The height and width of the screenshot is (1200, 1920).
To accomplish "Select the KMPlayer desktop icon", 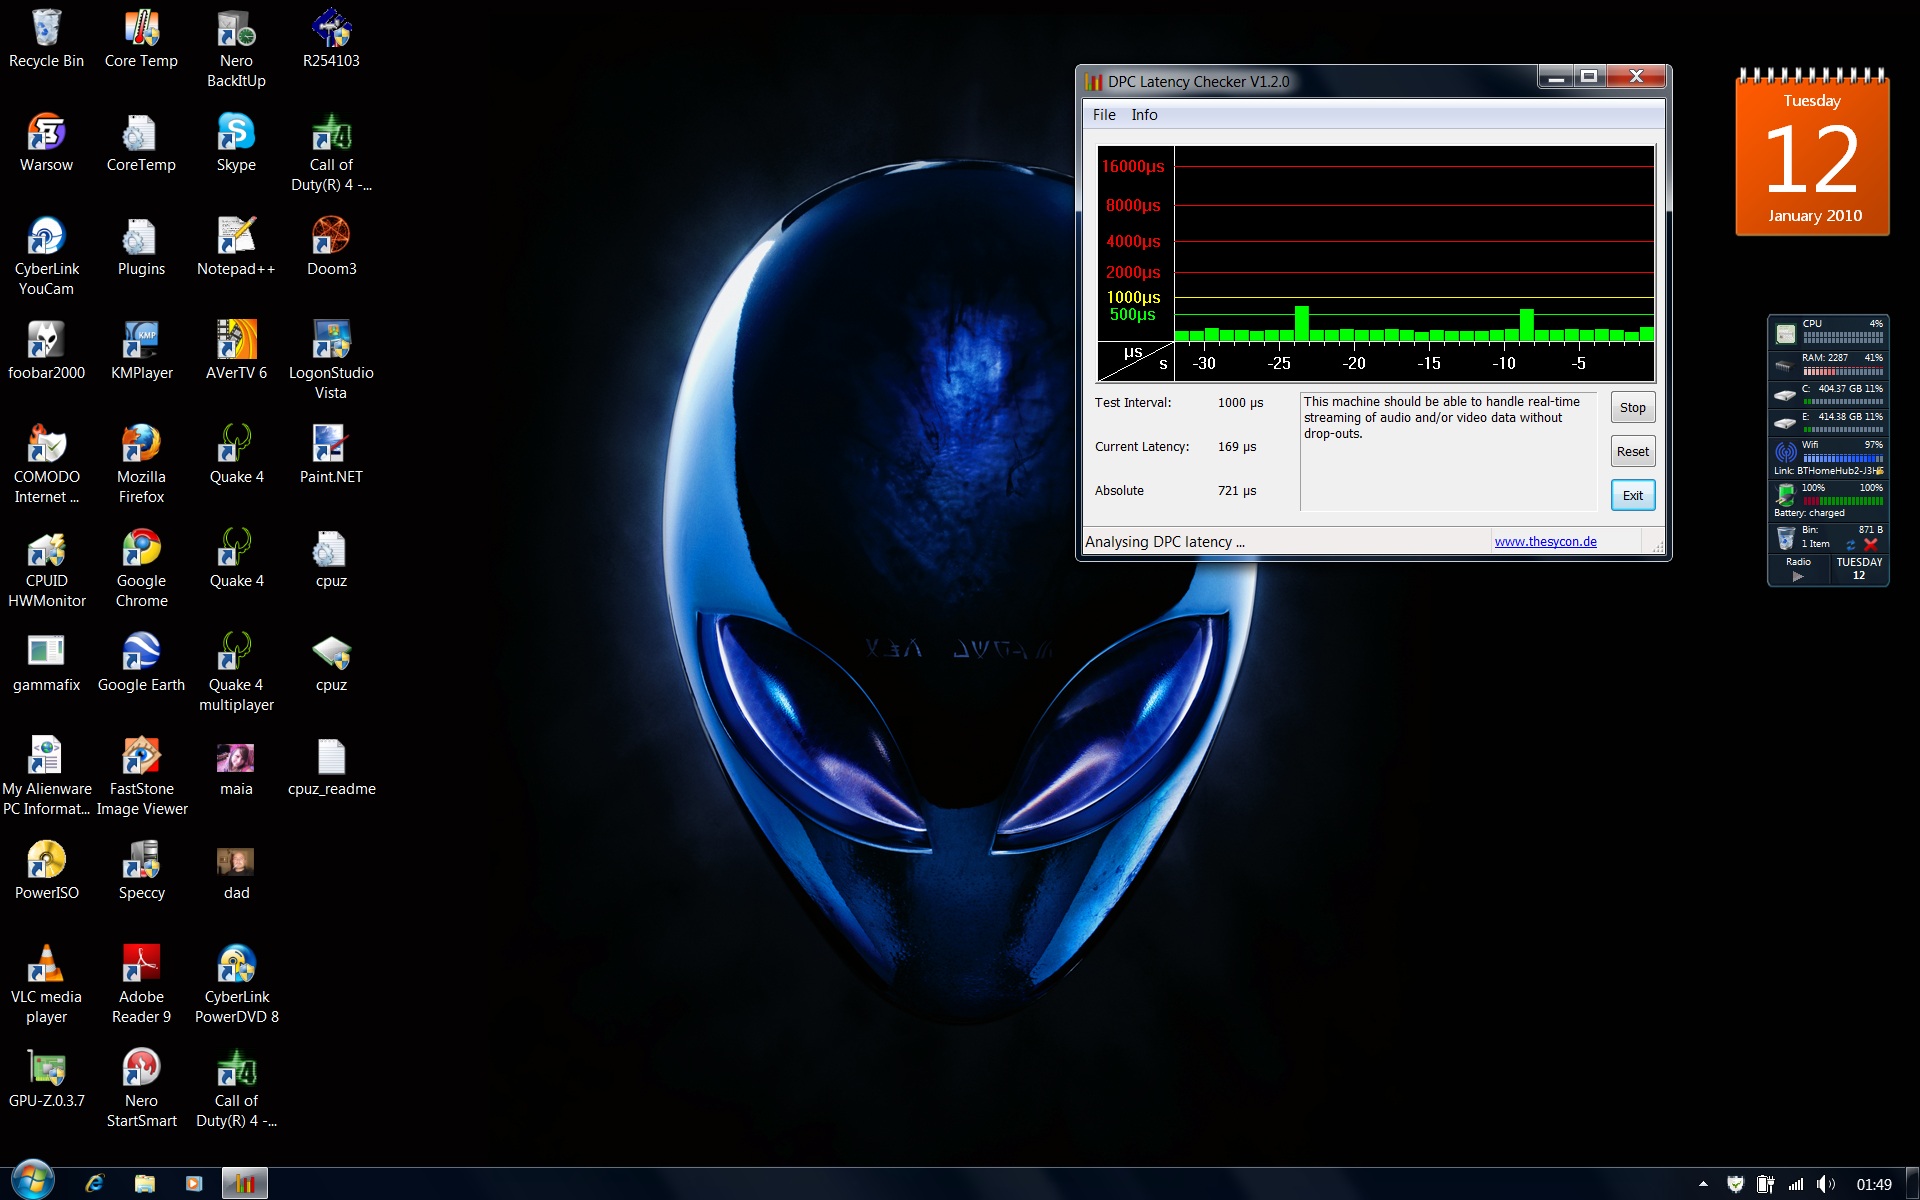I will click(141, 352).
